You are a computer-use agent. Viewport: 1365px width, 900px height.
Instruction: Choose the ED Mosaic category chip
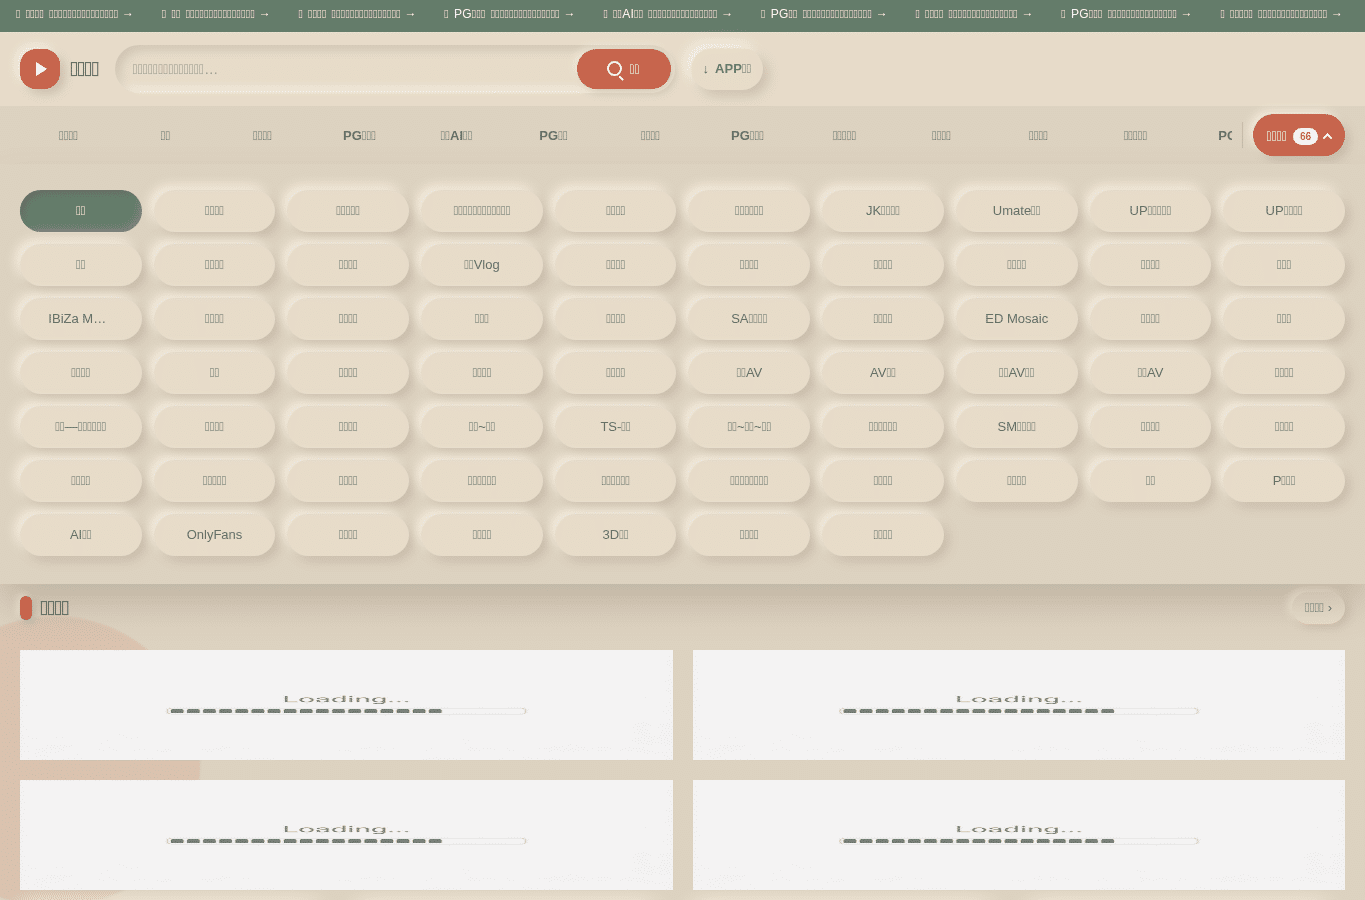pyautogui.click(x=1016, y=319)
